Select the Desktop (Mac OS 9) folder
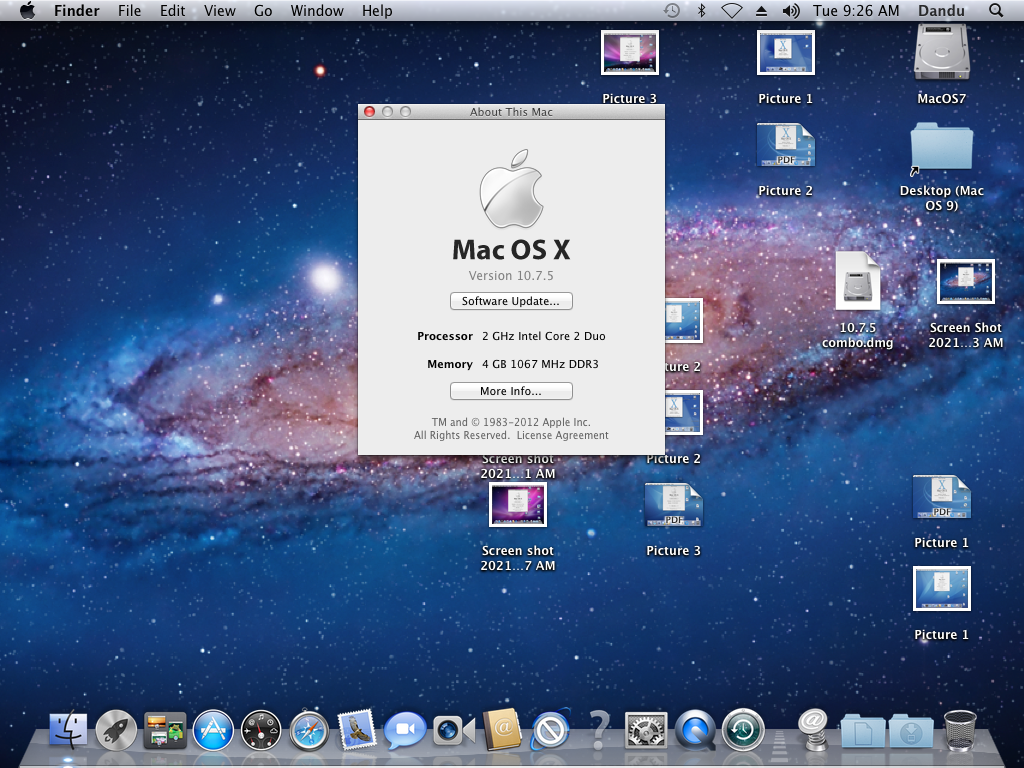 pyautogui.click(x=942, y=148)
